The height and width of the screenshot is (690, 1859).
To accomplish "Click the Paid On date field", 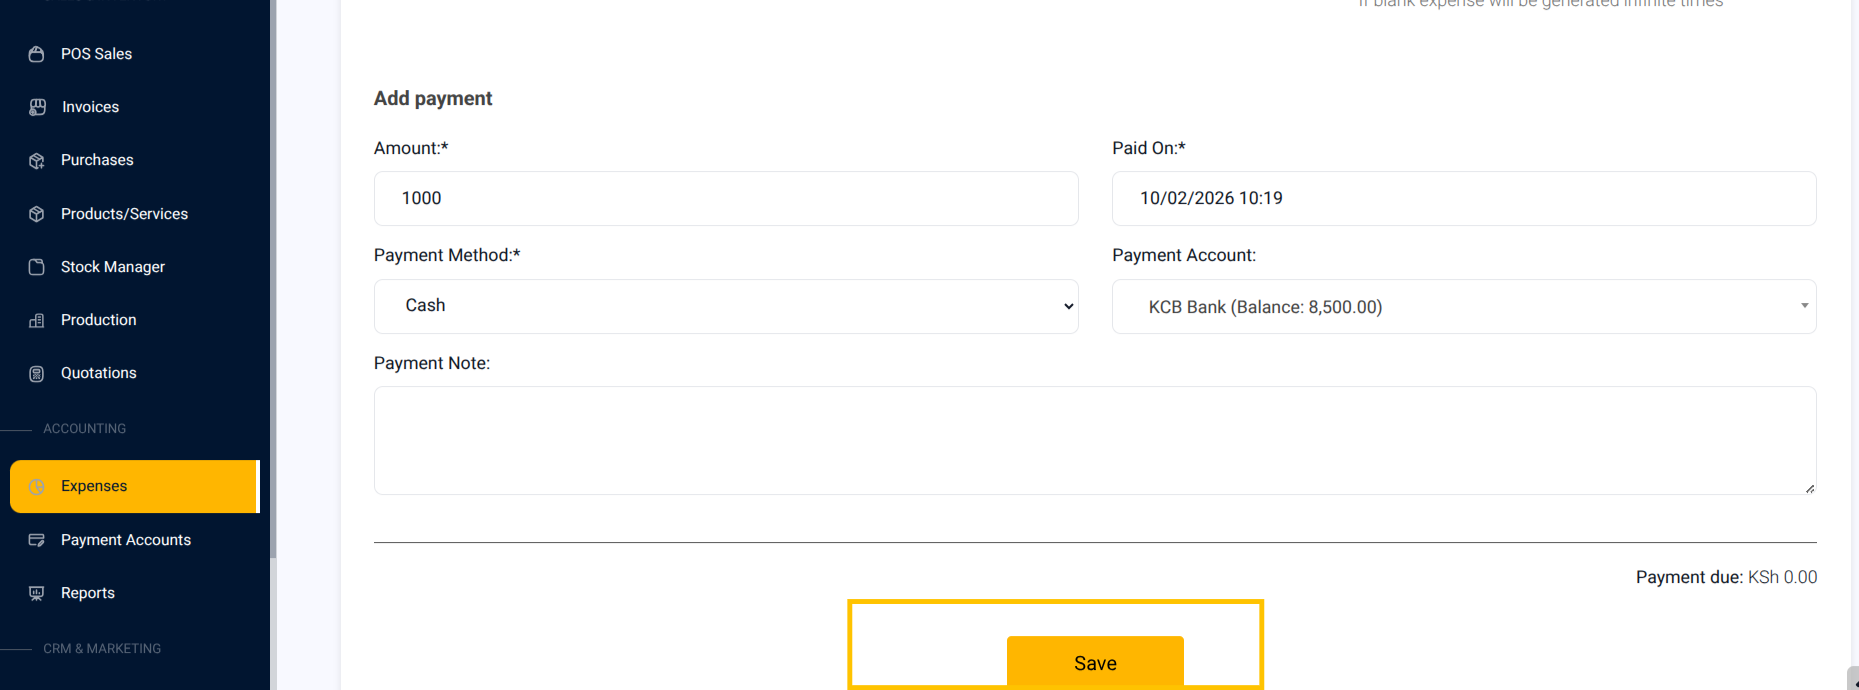I will 1464,198.
